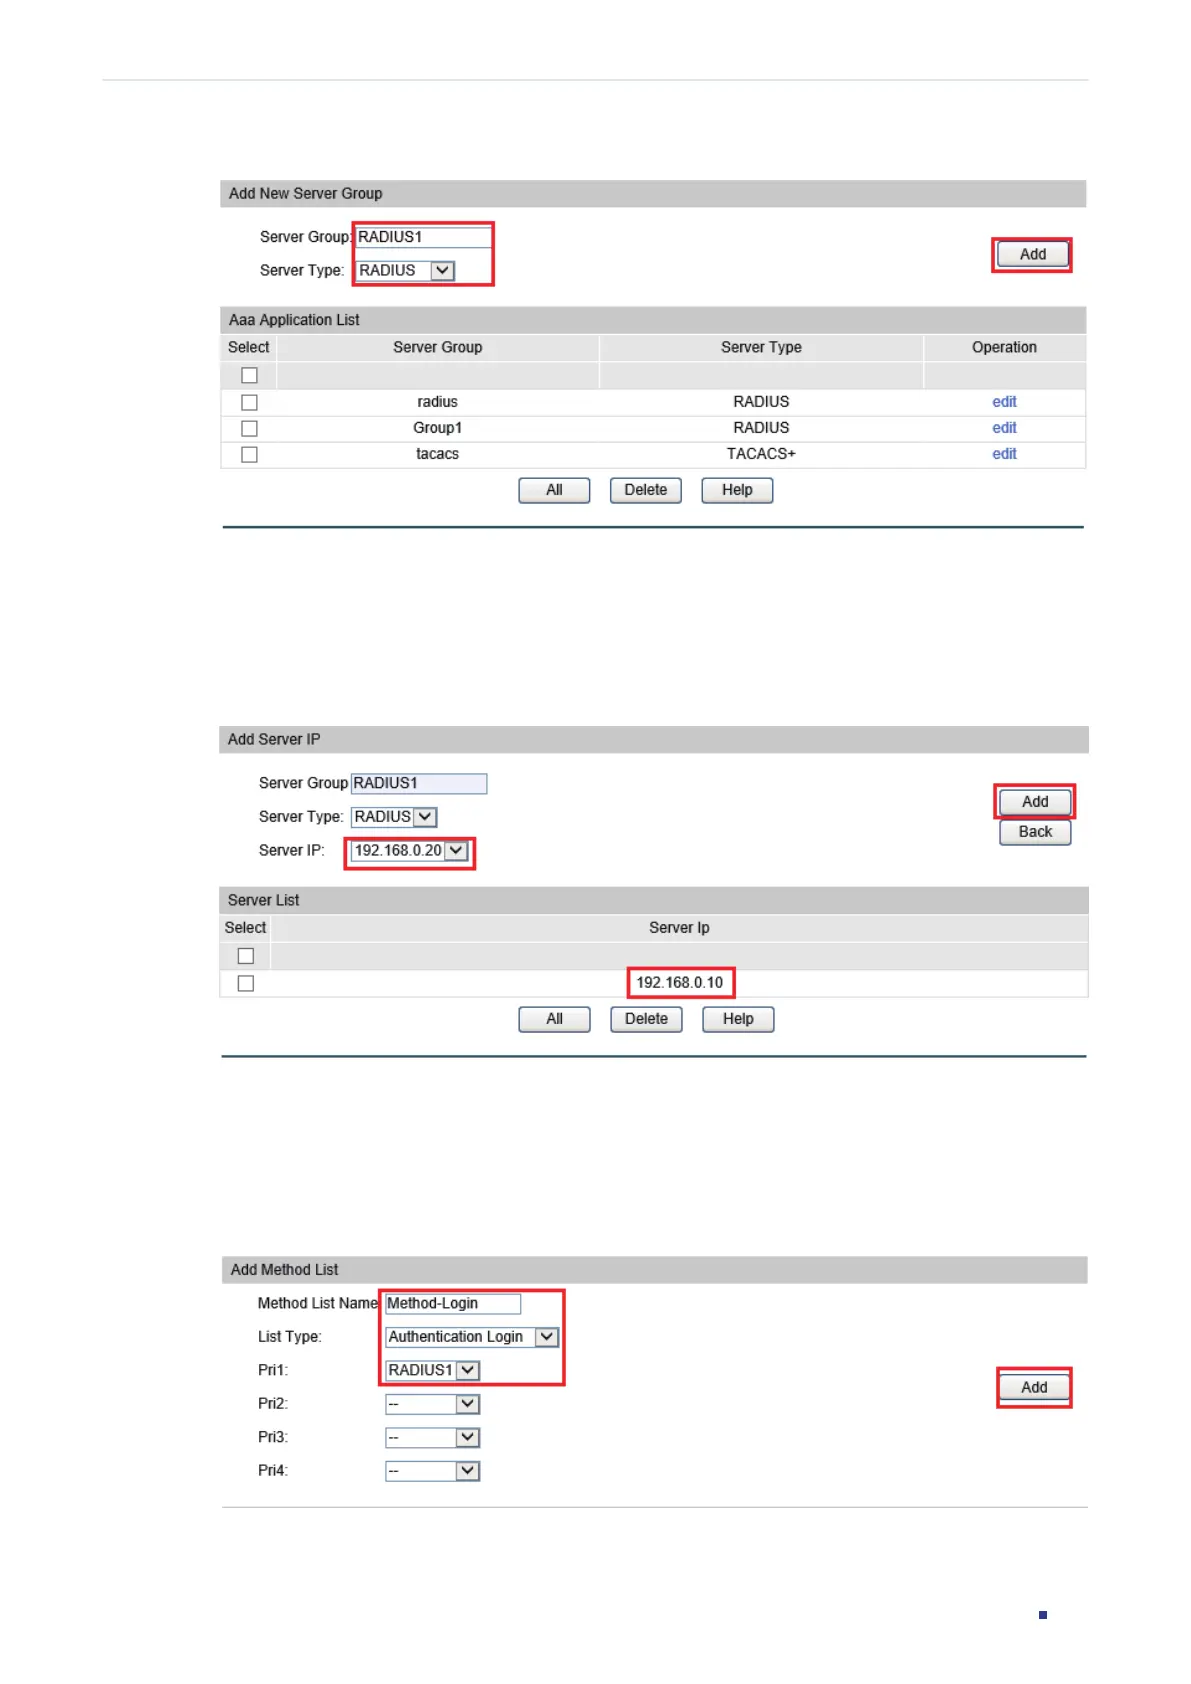Edit the tacacs server group
The height and width of the screenshot is (1684, 1191).
[x=1004, y=454]
